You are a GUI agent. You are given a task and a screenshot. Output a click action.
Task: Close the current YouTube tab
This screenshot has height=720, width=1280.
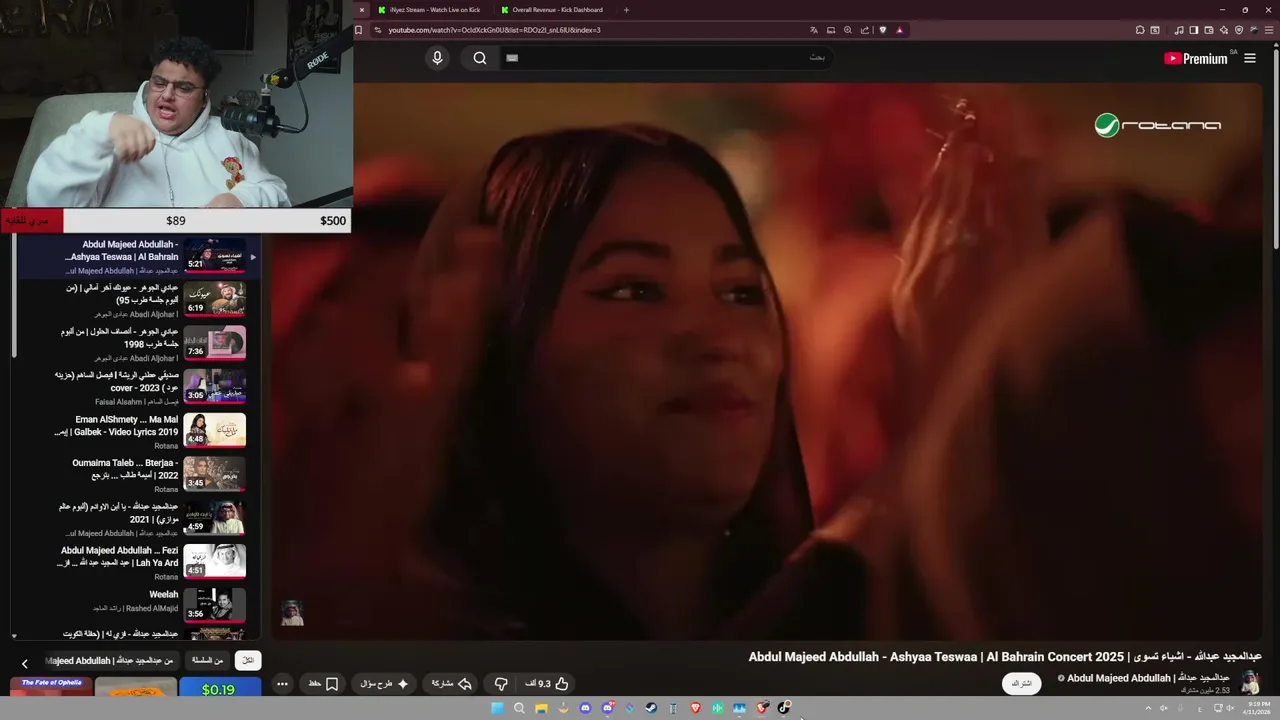point(362,10)
